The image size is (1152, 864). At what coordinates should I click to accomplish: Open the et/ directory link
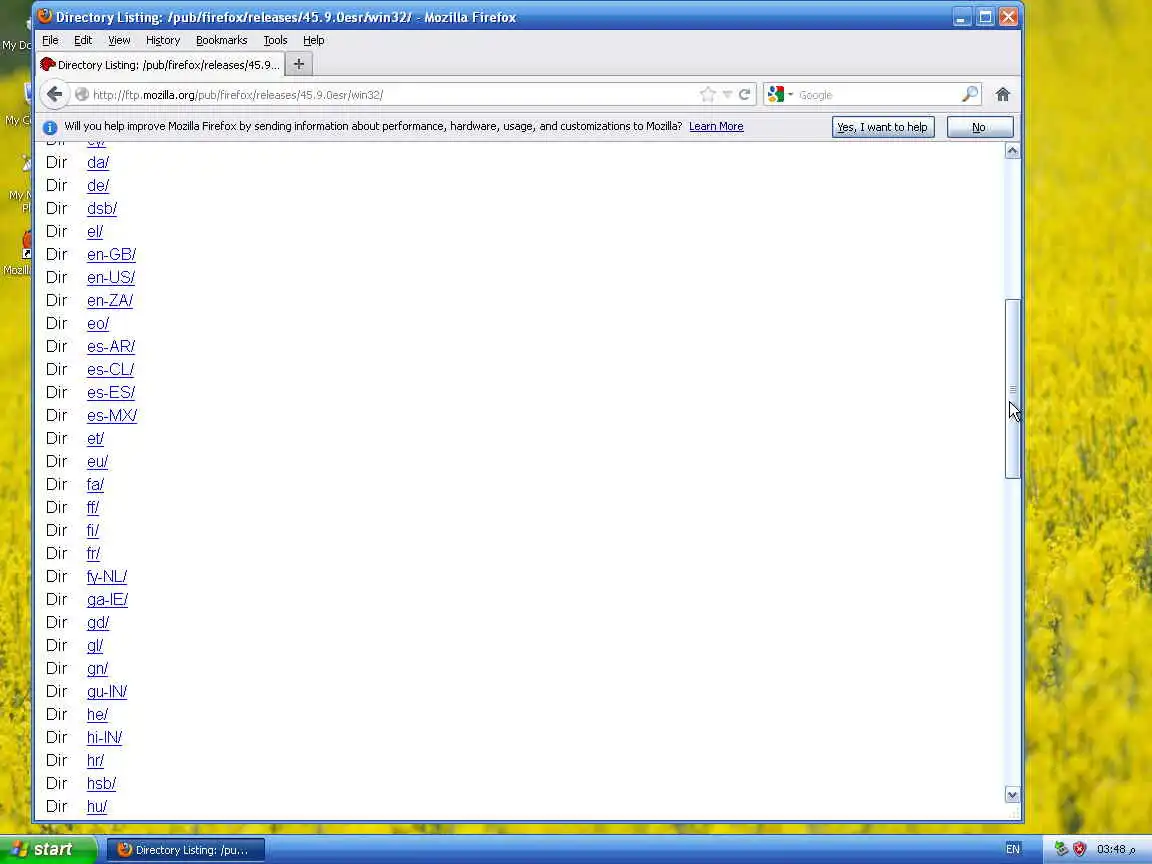pyautogui.click(x=96, y=439)
